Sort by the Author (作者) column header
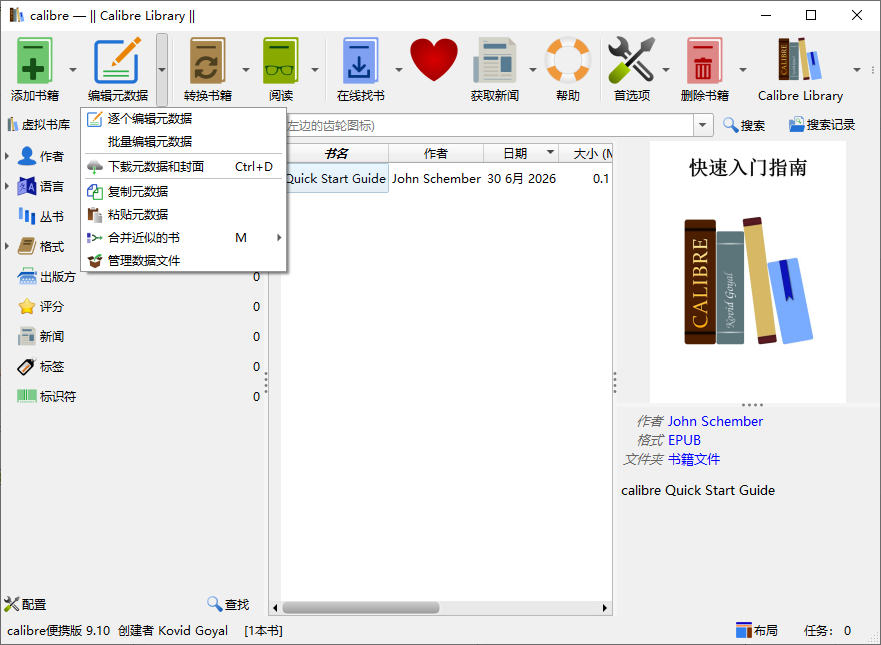The image size is (881, 645). click(435, 153)
